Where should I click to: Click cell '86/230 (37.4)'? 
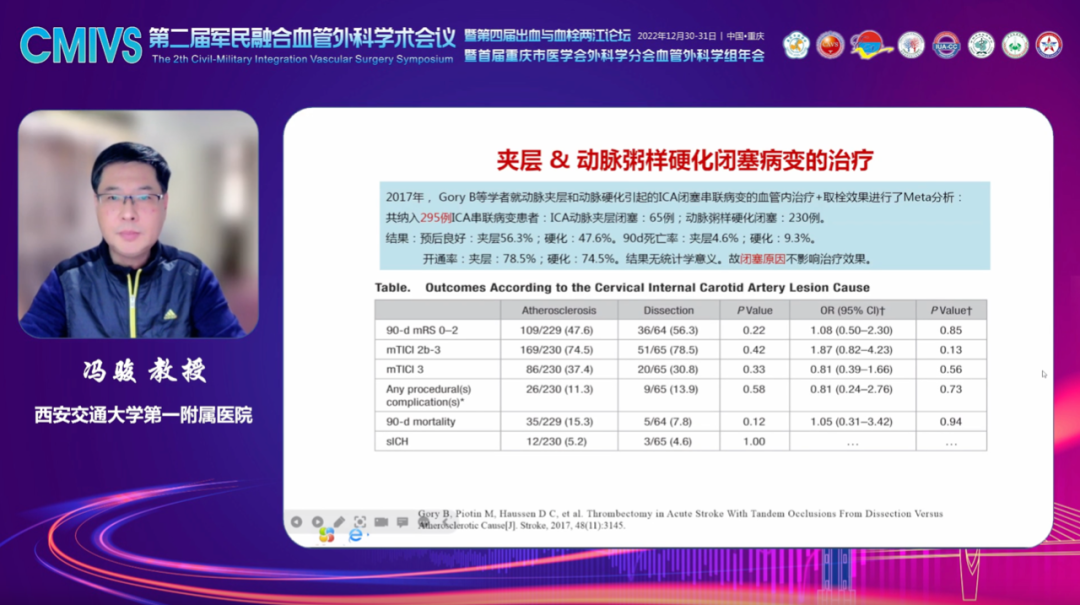click(559, 369)
